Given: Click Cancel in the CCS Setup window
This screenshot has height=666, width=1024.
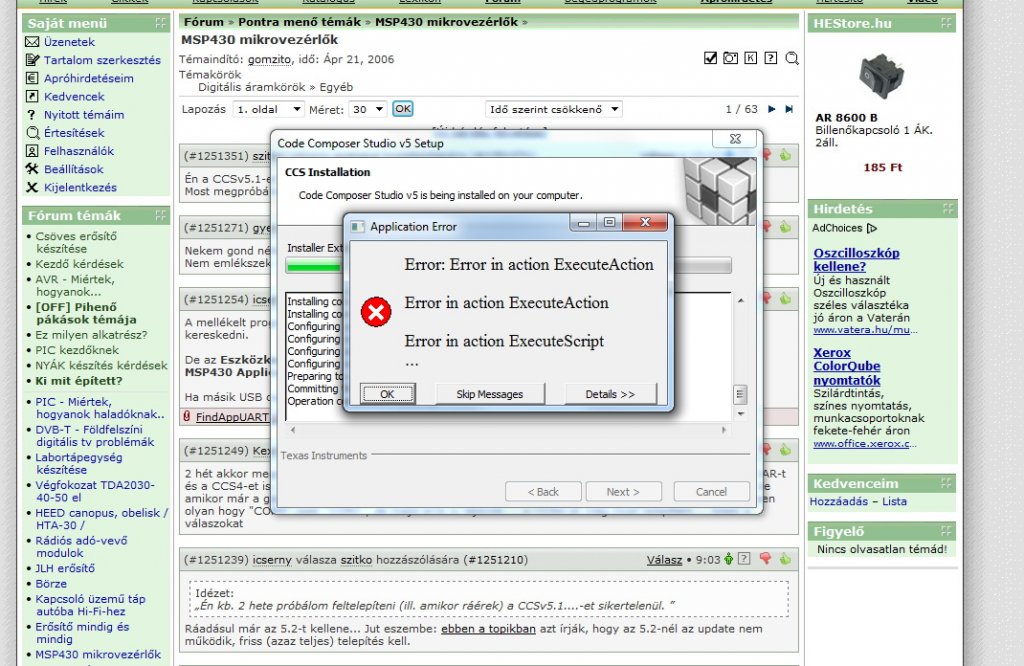Looking at the screenshot, I should point(711,492).
